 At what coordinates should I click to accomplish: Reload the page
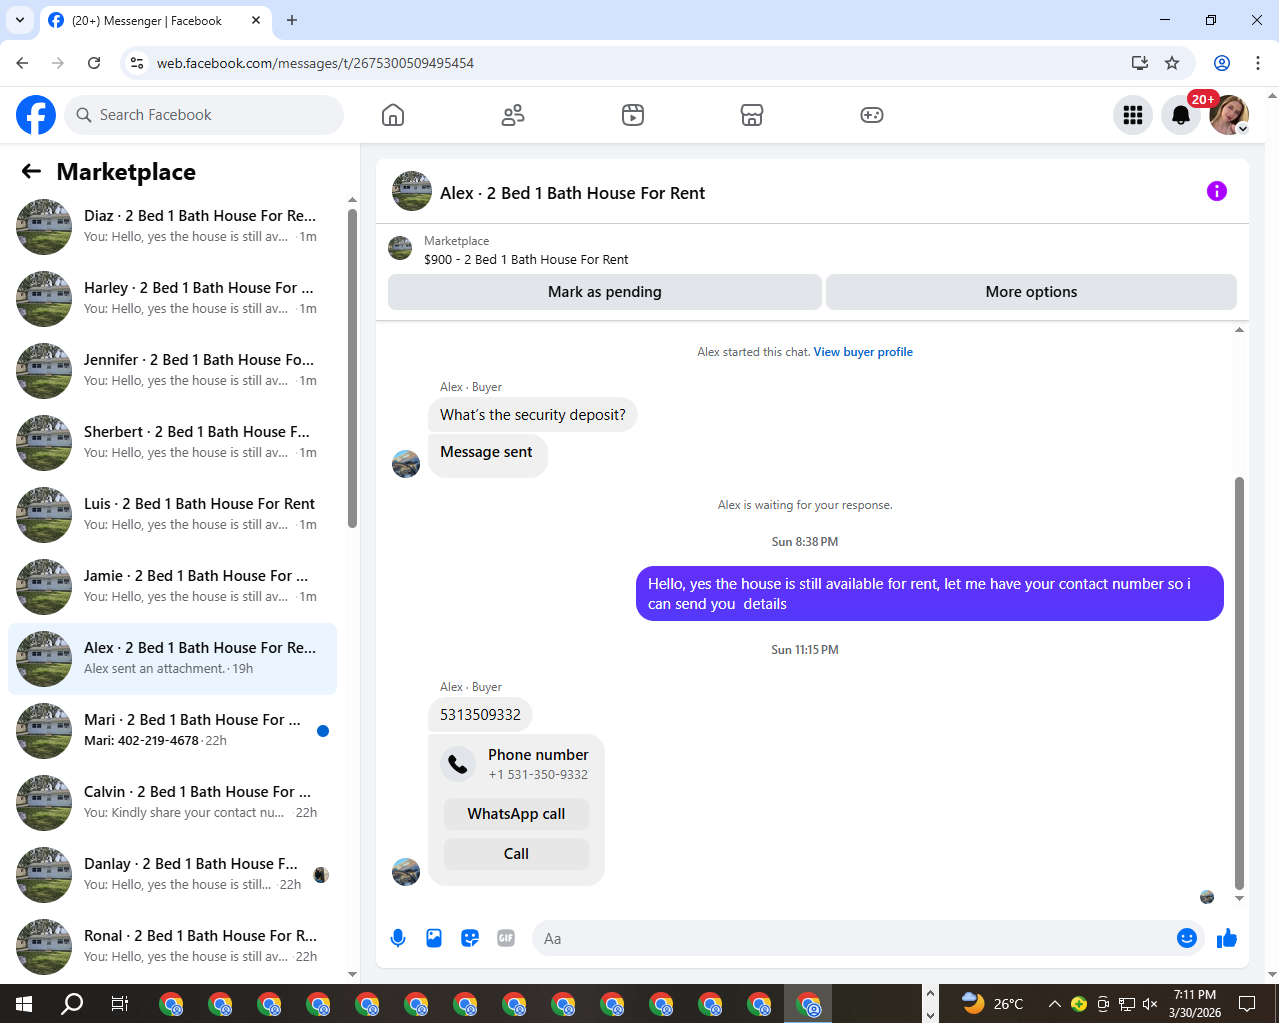[x=94, y=63]
